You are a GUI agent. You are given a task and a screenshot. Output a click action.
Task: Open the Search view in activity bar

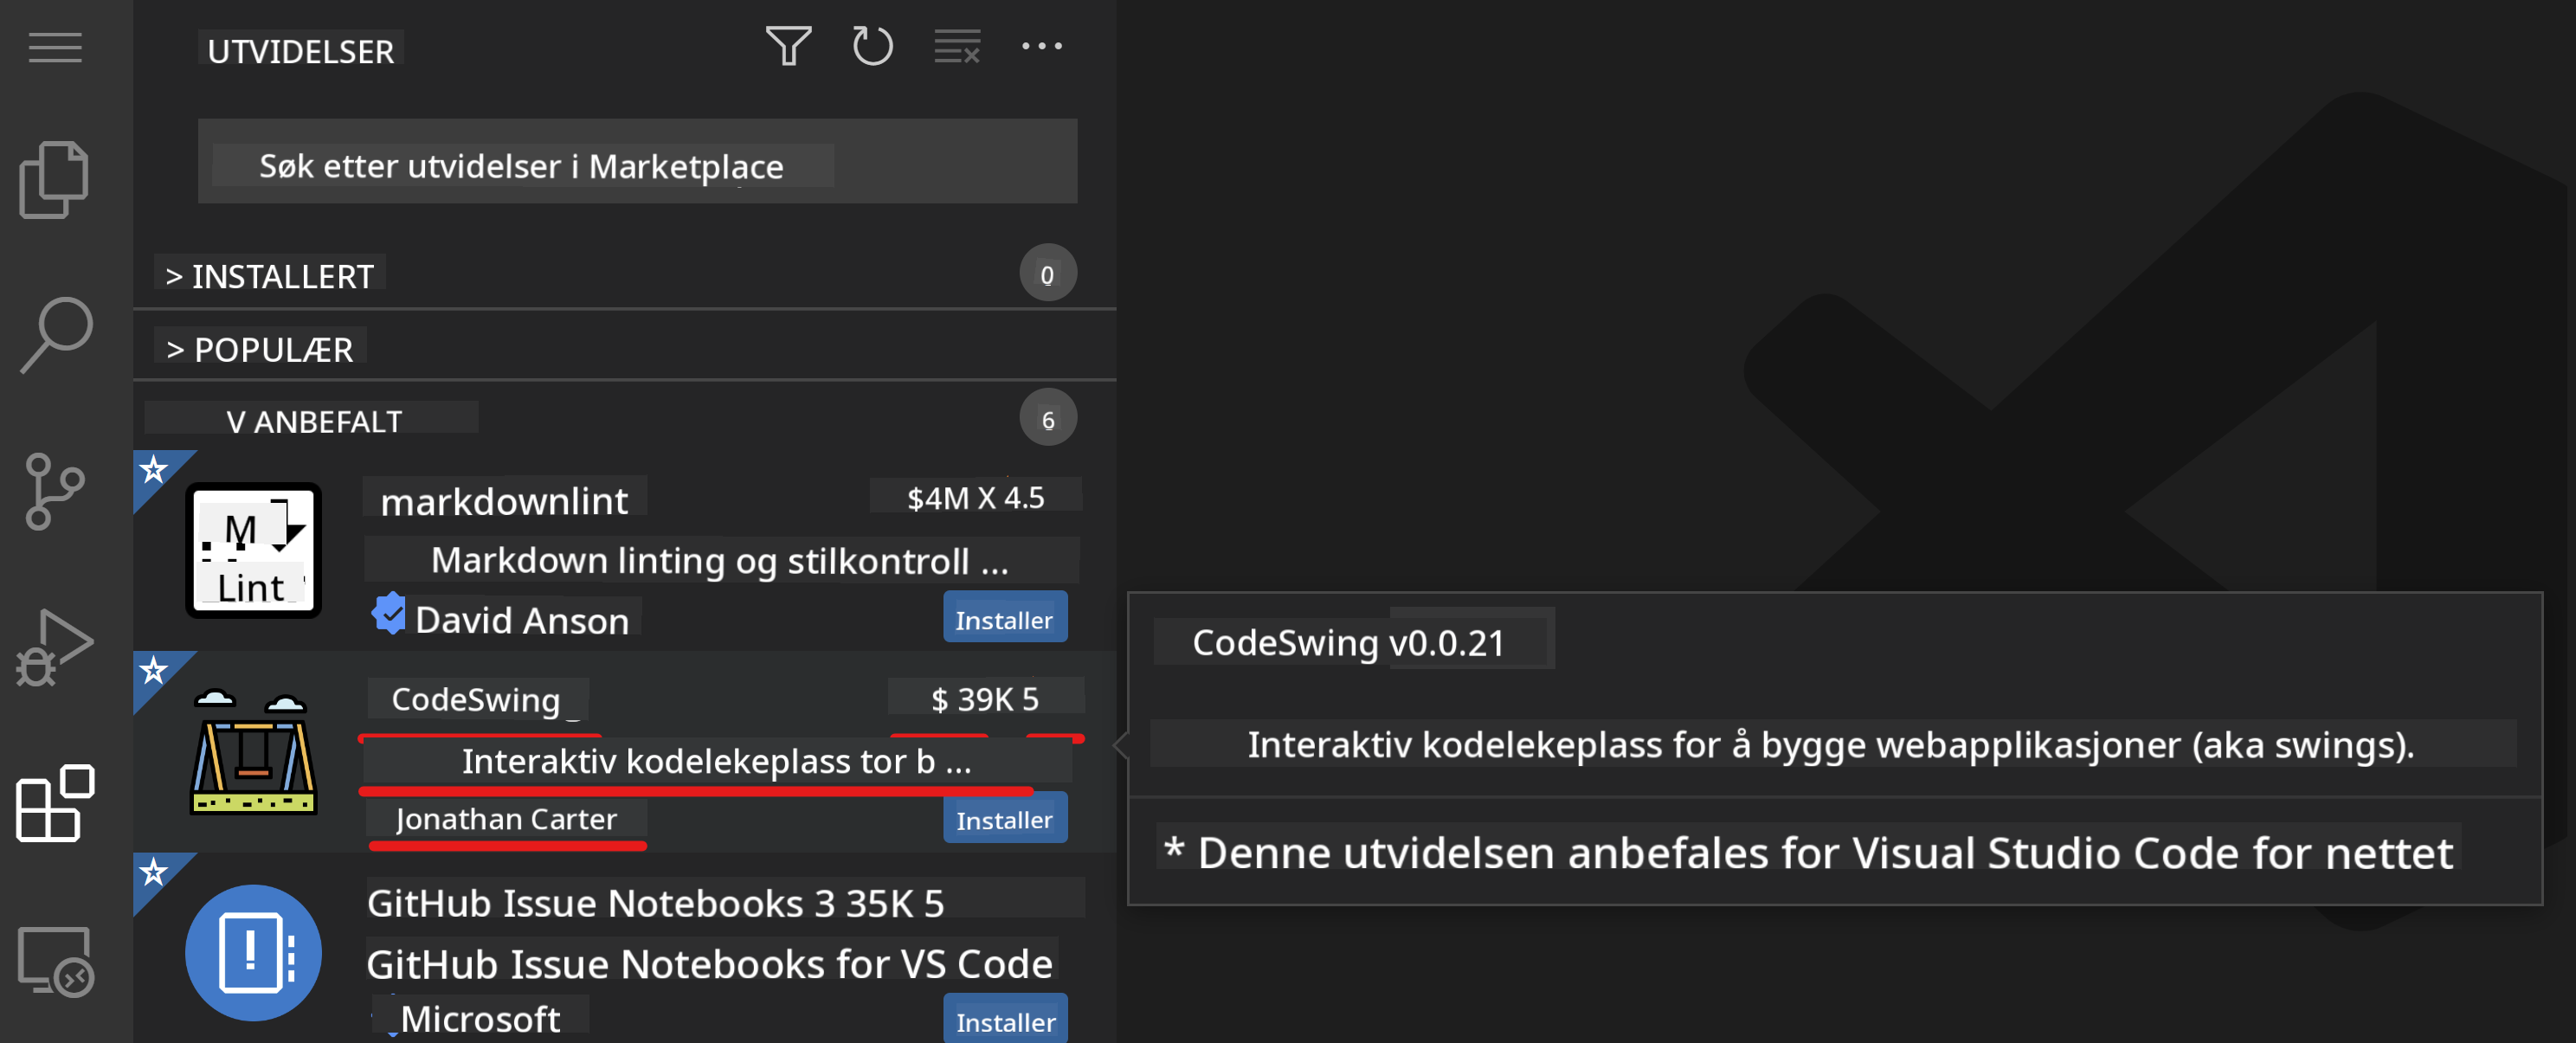coord(55,335)
